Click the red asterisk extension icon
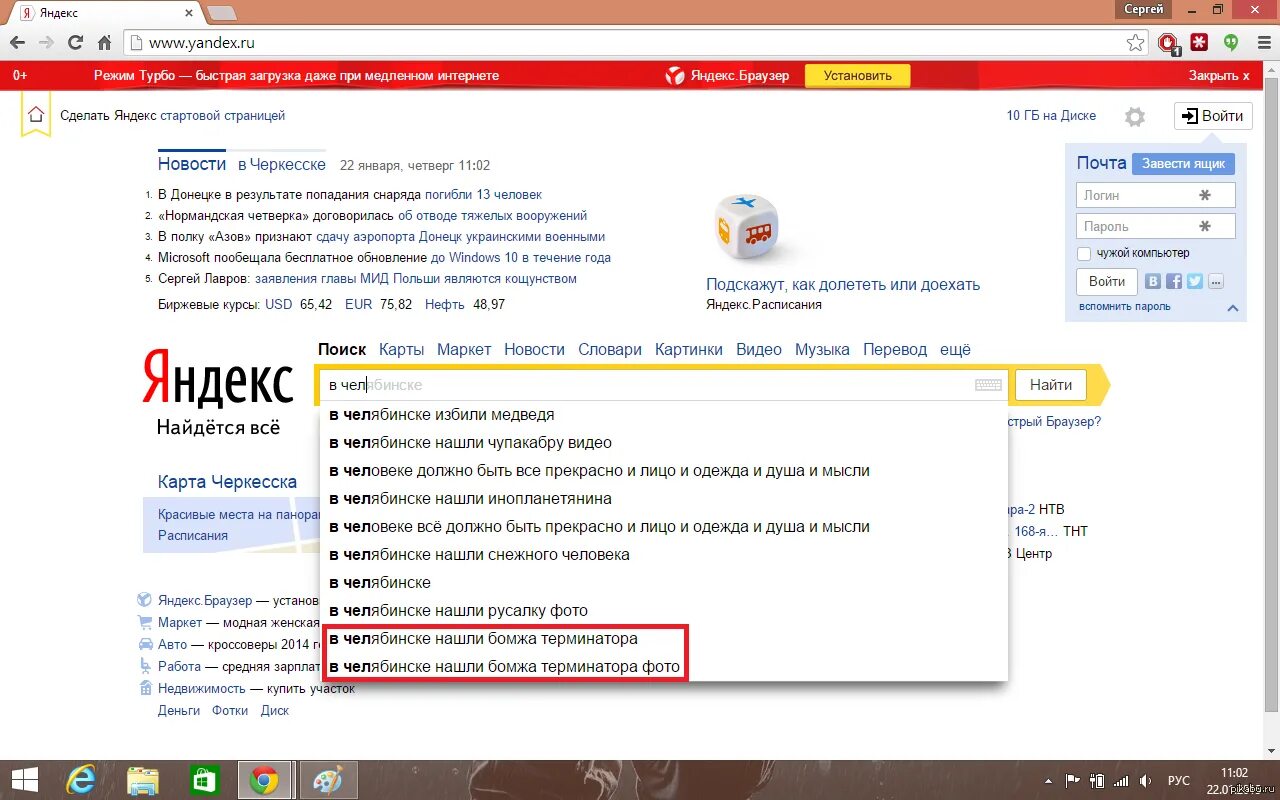This screenshot has height=800, width=1280. tap(1199, 43)
